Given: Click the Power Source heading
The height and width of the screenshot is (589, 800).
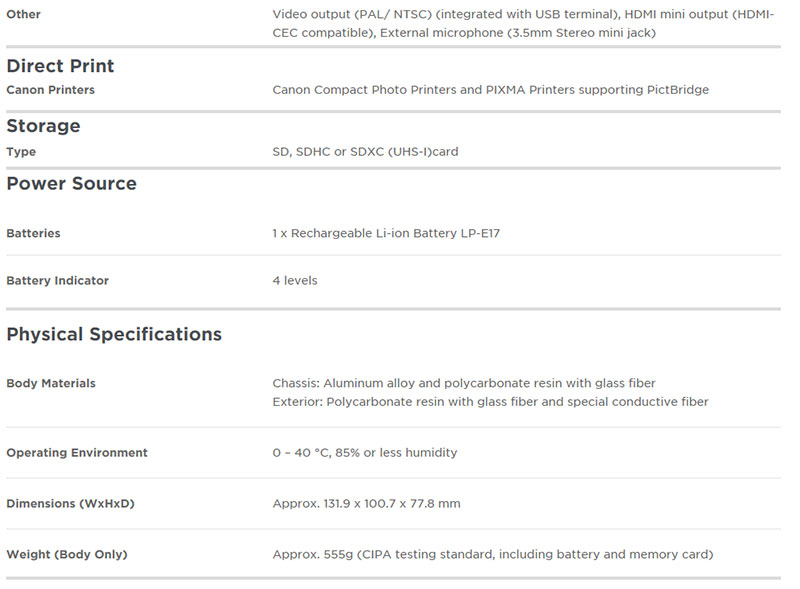Looking at the screenshot, I should [71, 184].
